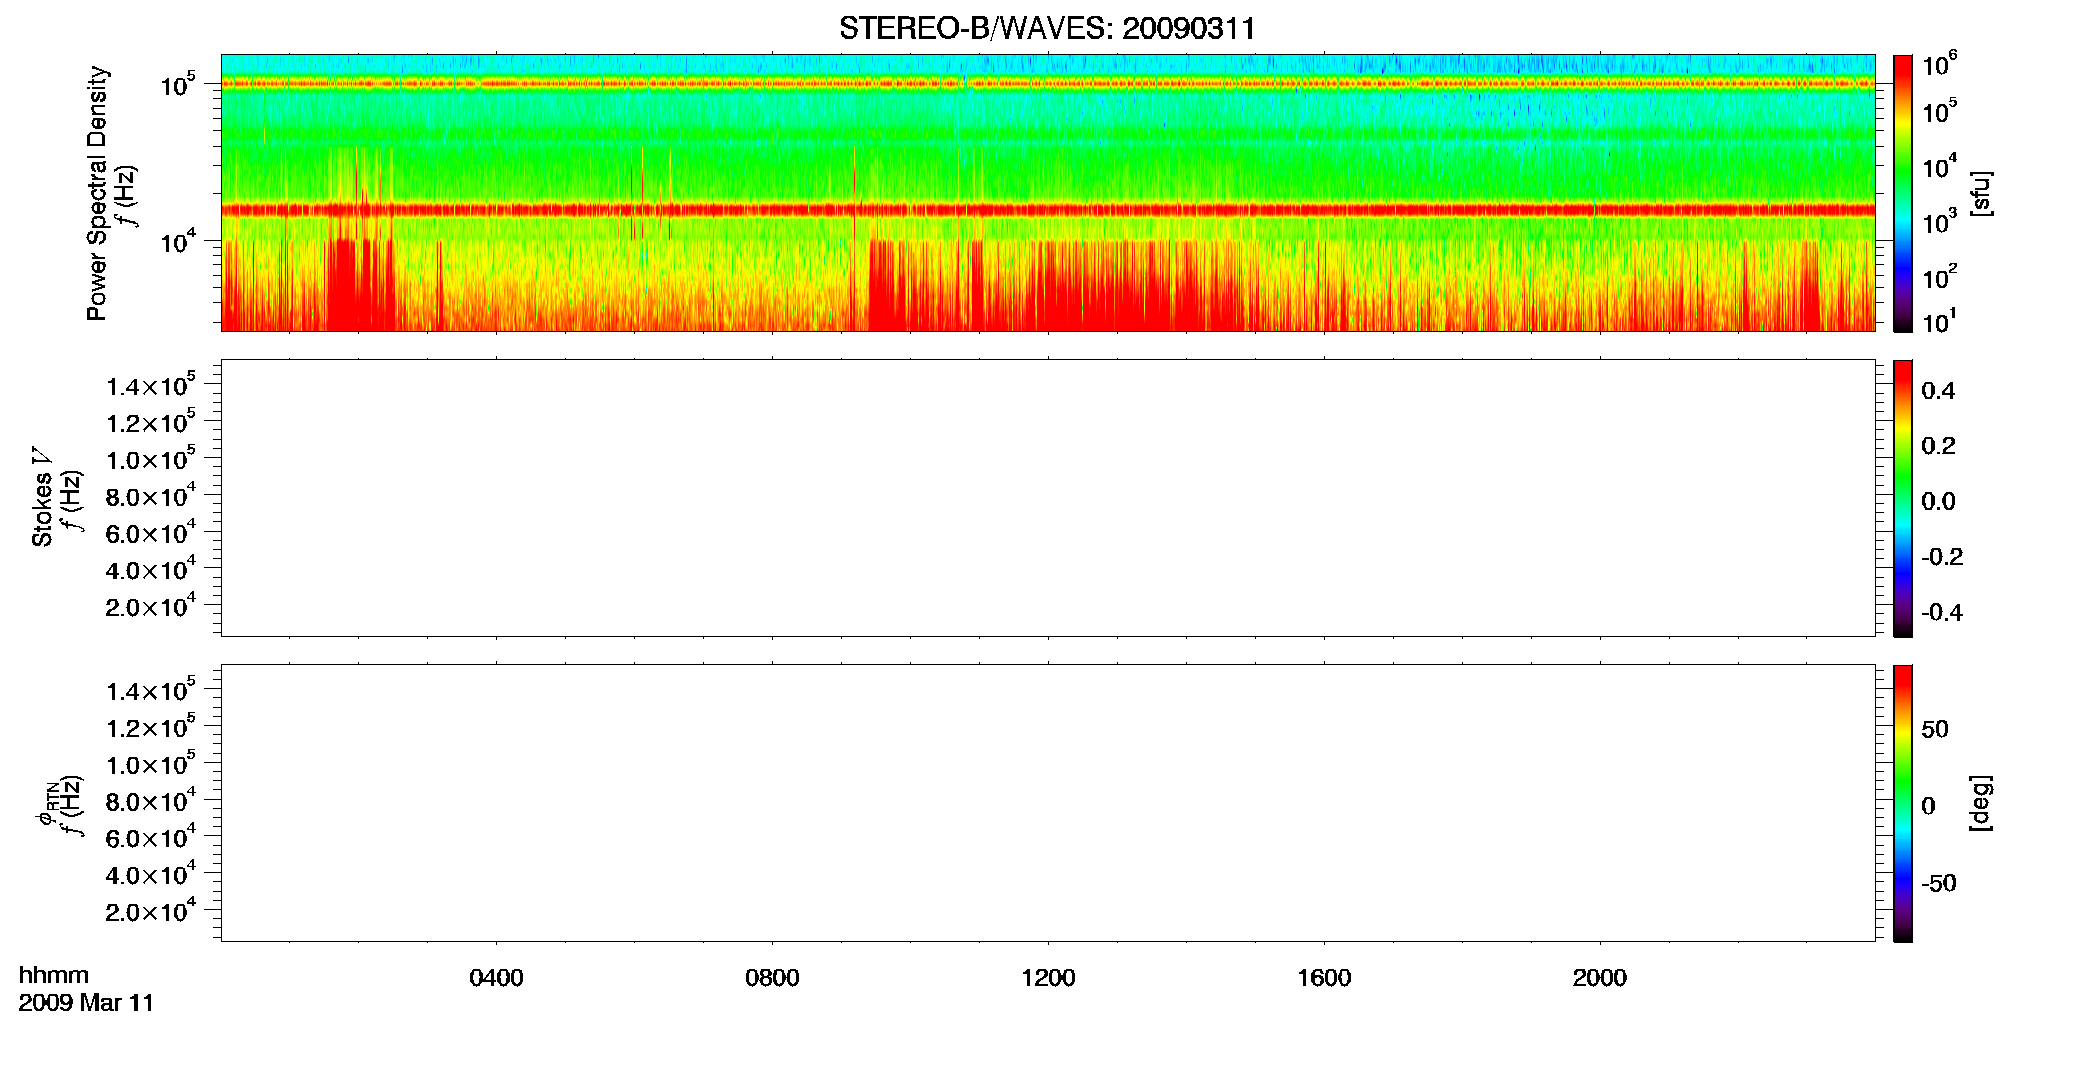Image resolution: width=2096 pixels, height=1080 pixels.
Task: Click the 0.4 tick on the Stokes color bar
Action: (x=1938, y=391)
